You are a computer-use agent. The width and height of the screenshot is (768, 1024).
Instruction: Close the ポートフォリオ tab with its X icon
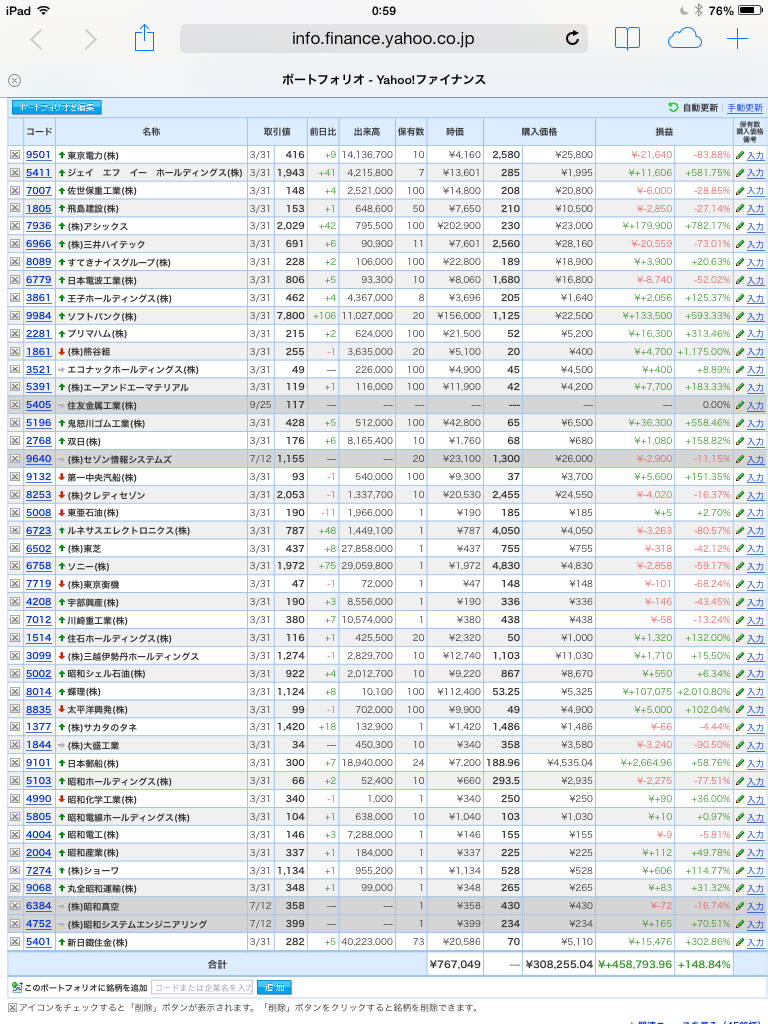tap(14, 80)
